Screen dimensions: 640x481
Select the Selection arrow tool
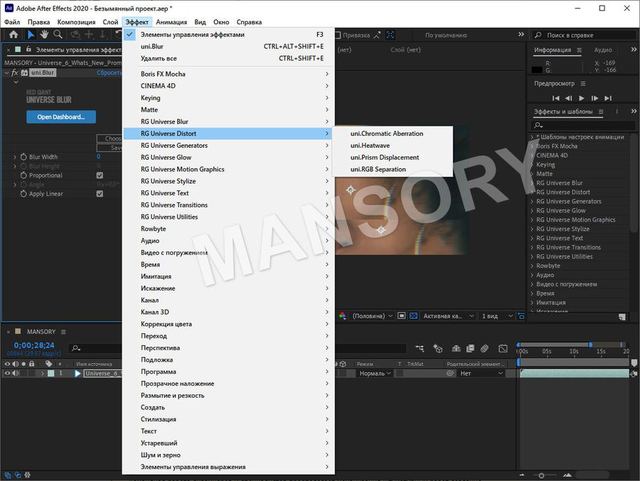click(x=31, y=34)
